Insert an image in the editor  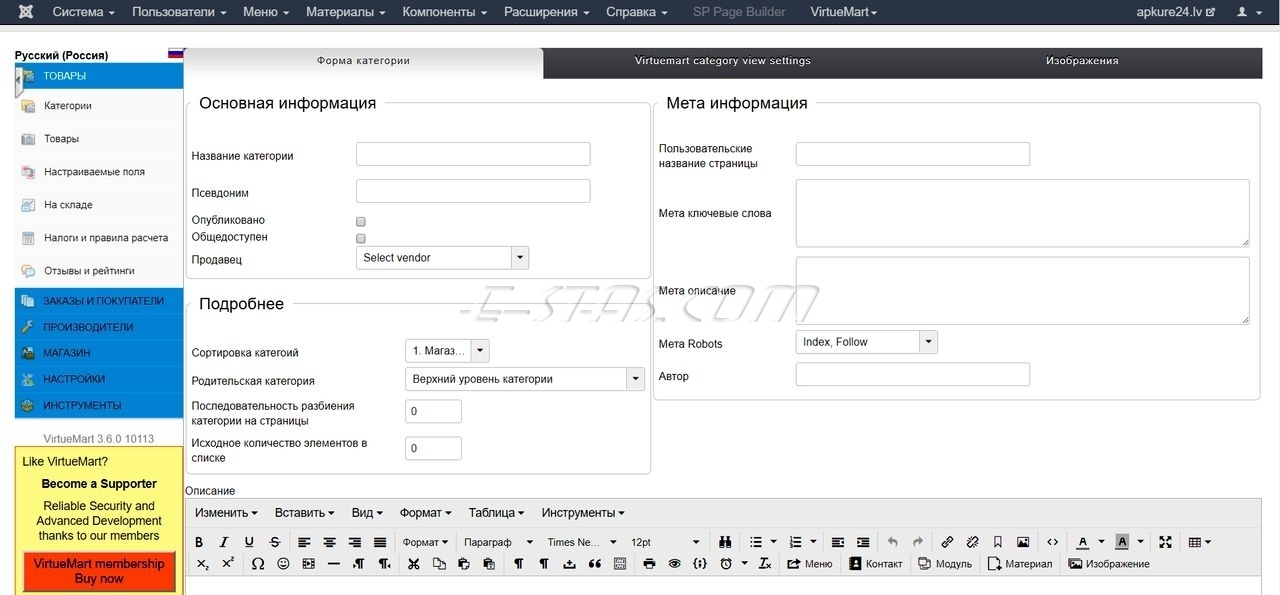pos(1023,542)
